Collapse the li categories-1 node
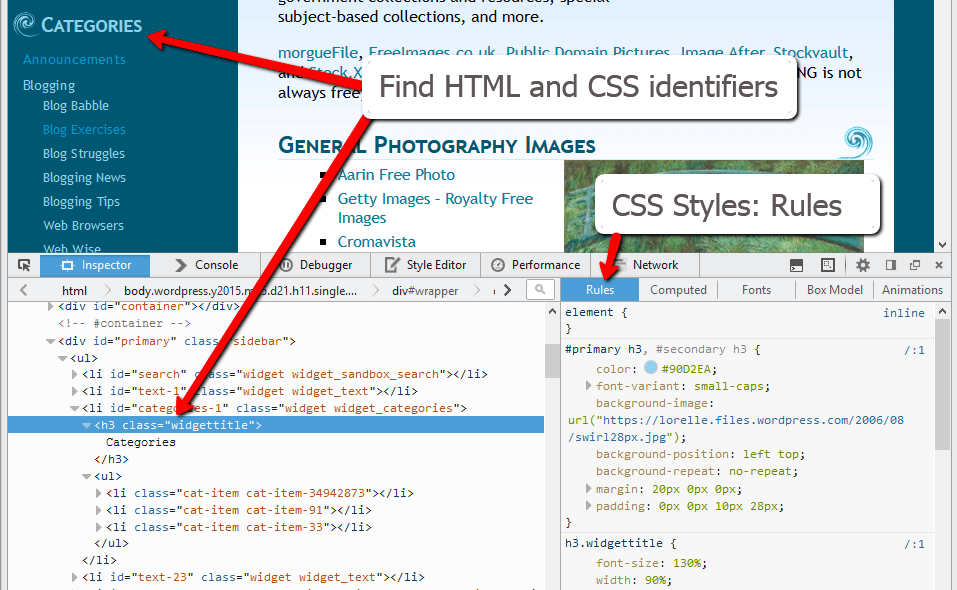Image resolution: width=957 pixels, height=590 pixels. pos(74,408)
